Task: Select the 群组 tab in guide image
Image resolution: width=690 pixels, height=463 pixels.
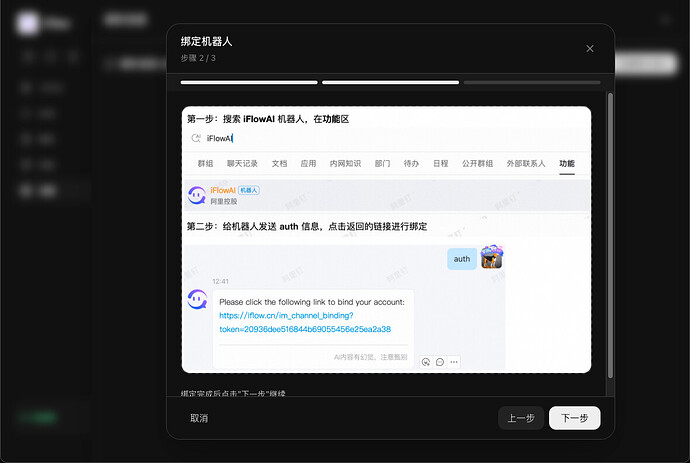Action: click(x=205, y=164)
